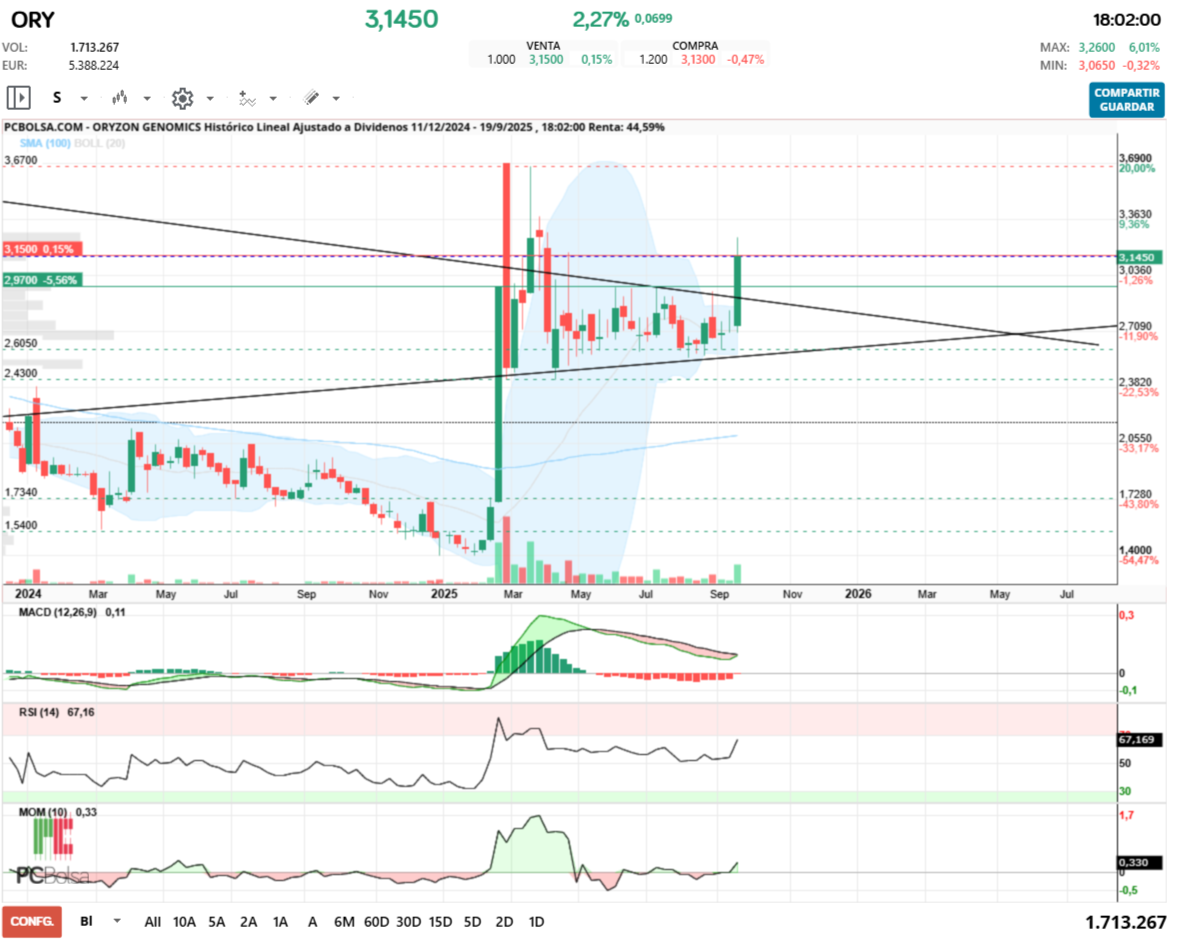Select the 5D time range
This screenshot has height=943, width=1180.
pos(472,922)
